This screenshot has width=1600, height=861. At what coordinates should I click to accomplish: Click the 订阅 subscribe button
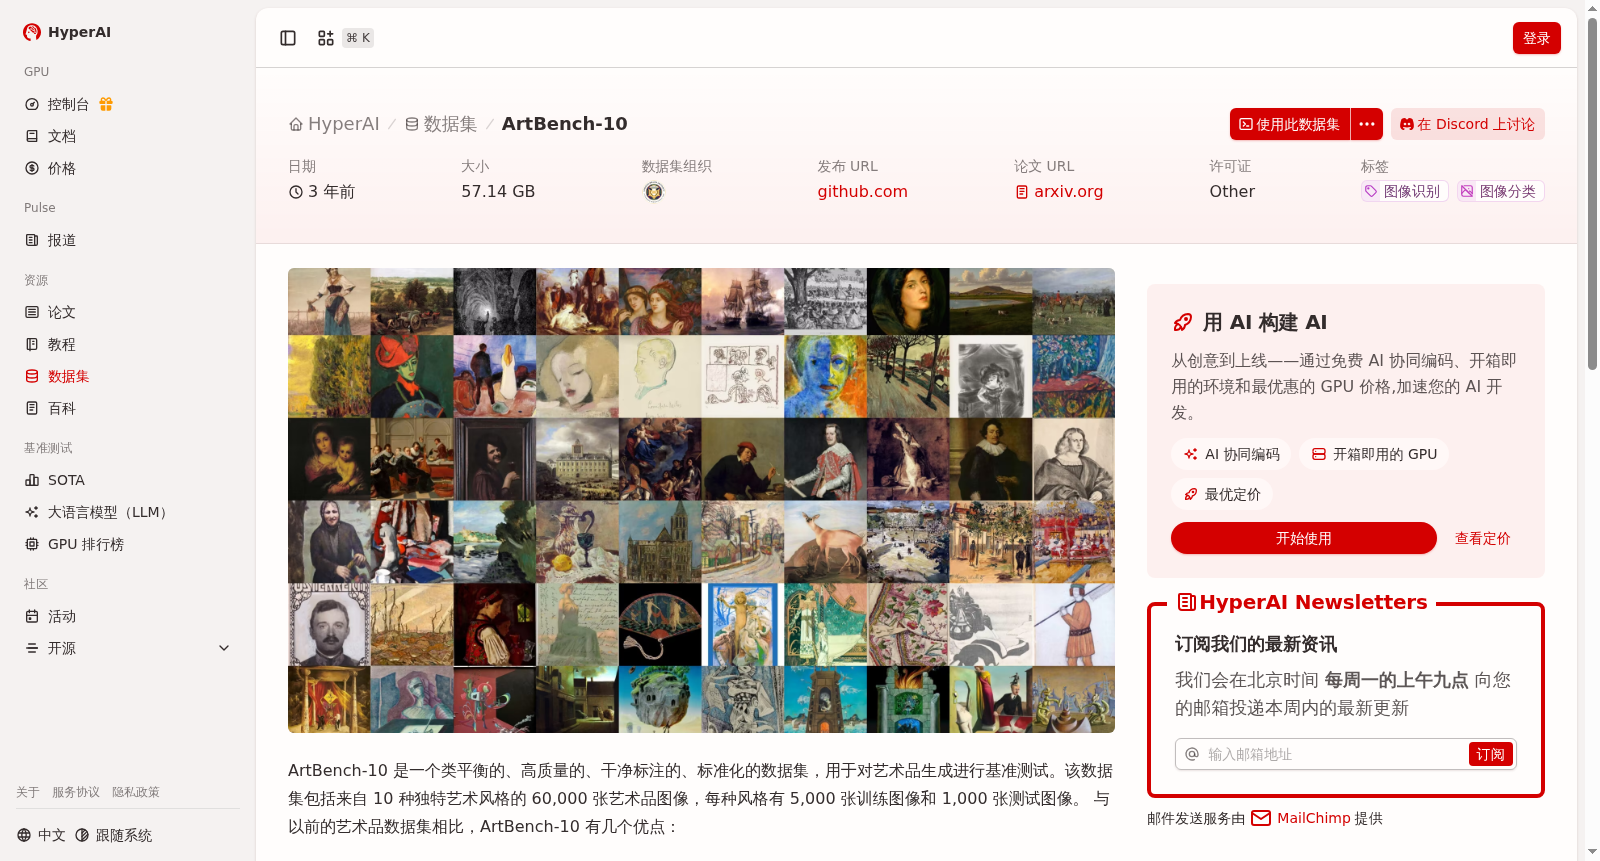[1490, 754]
